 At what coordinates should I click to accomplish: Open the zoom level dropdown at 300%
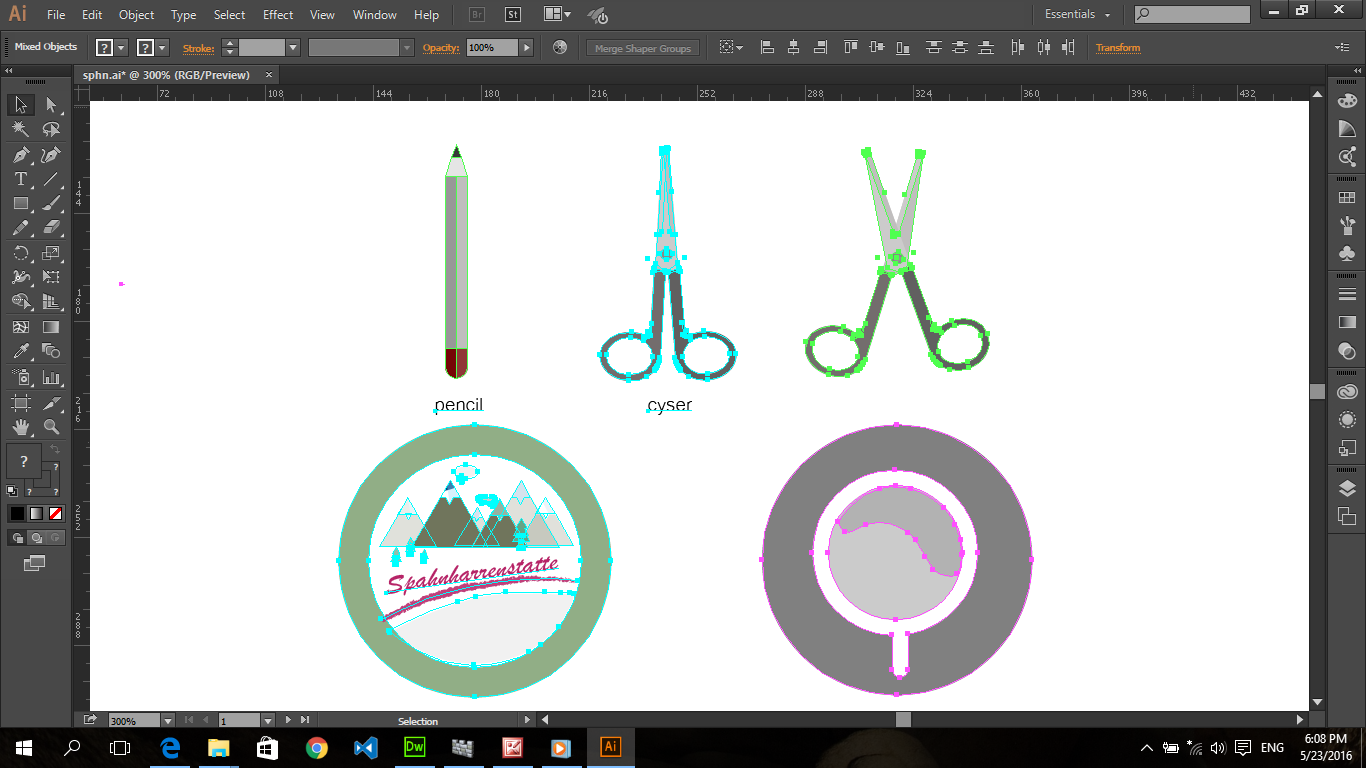168,720
